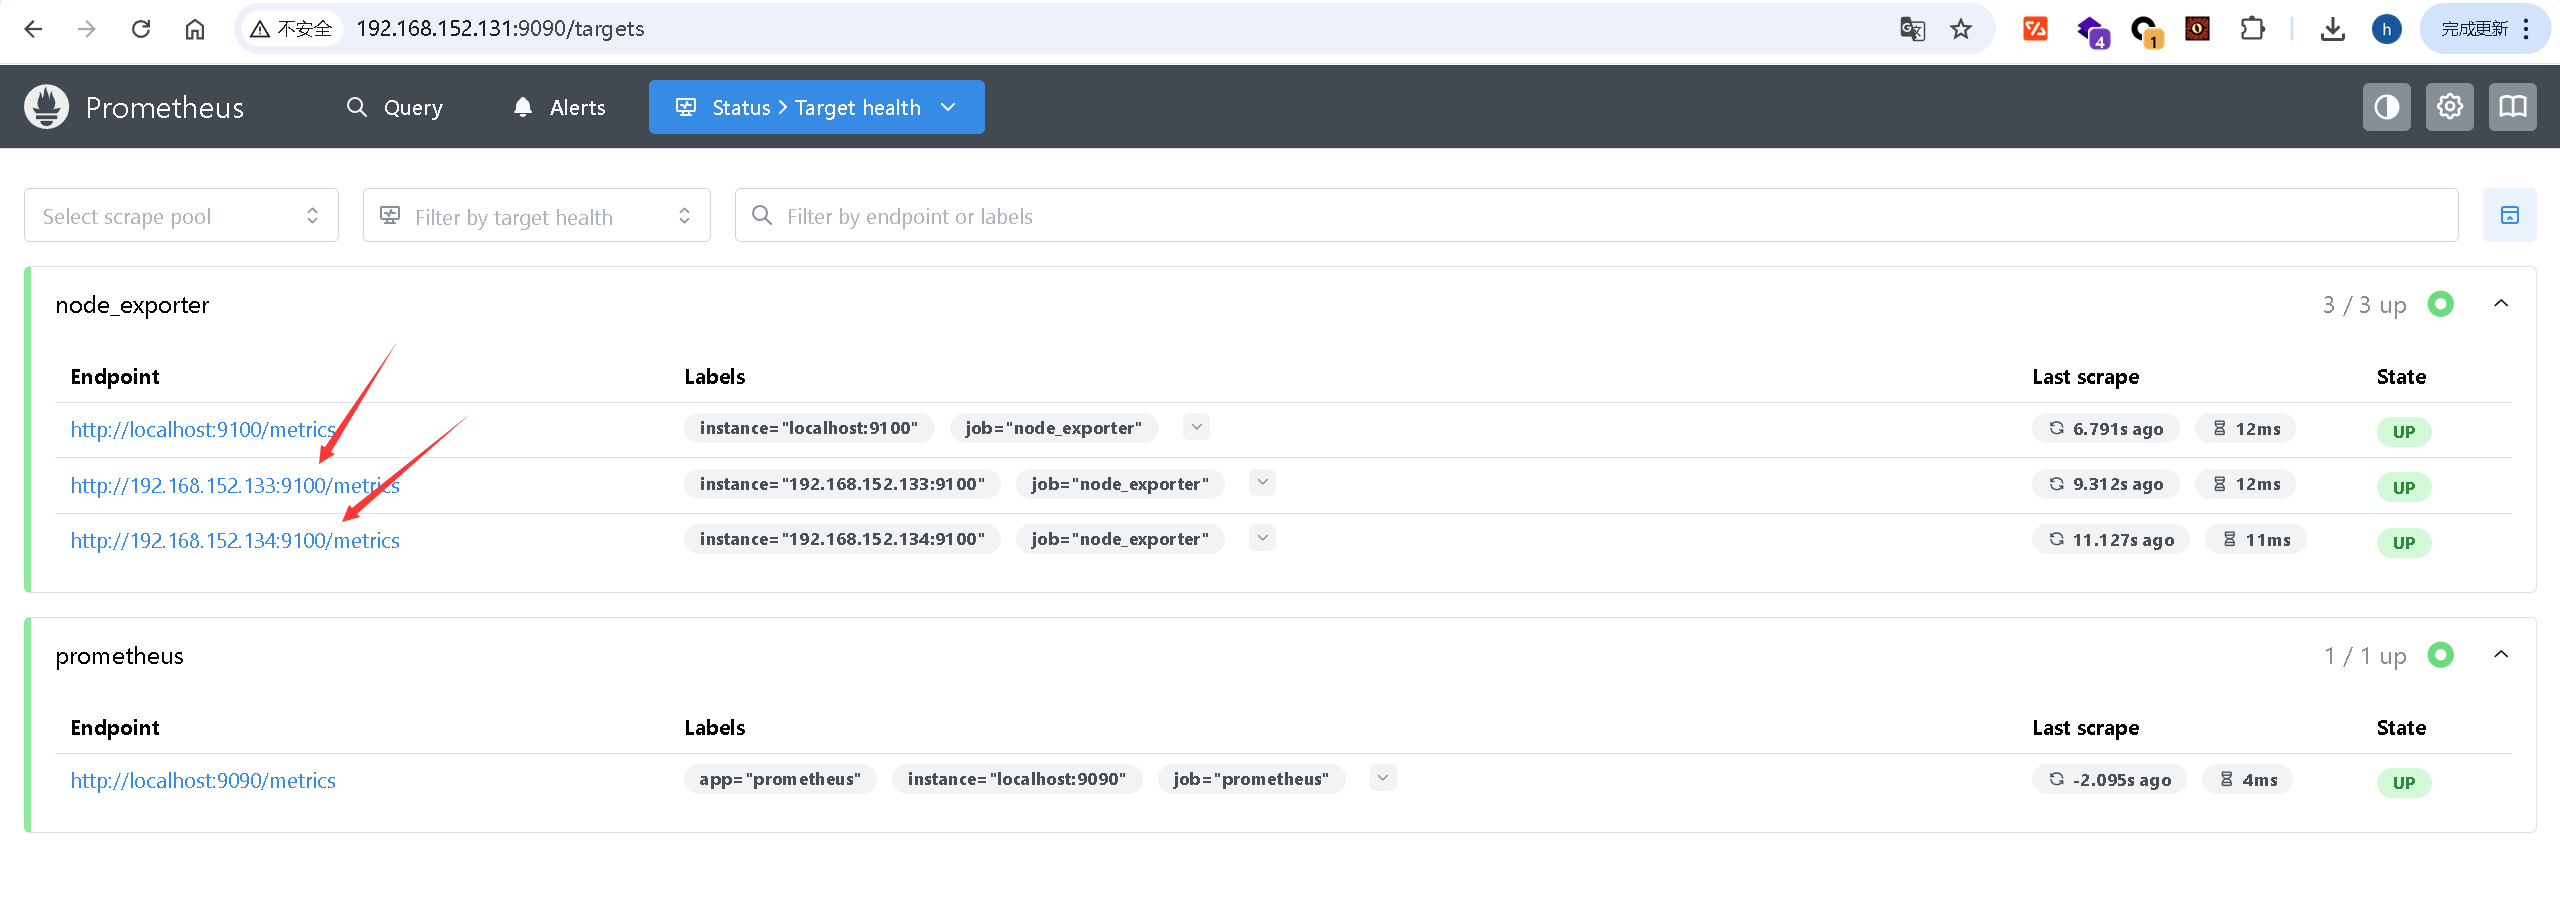Open browser three-dot menu
The width and height of the screenshot is (2560, 913).
pos(2527,29)
